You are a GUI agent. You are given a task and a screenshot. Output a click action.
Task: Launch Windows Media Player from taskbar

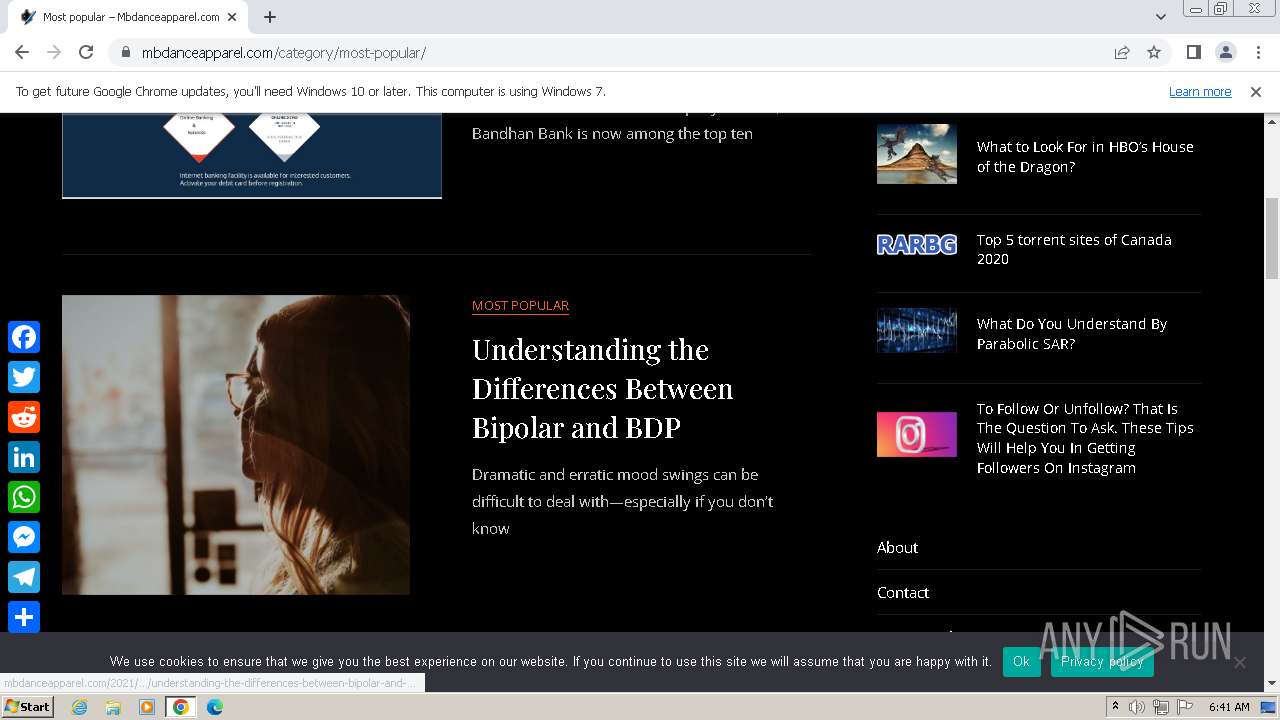[x=147, y=707]
